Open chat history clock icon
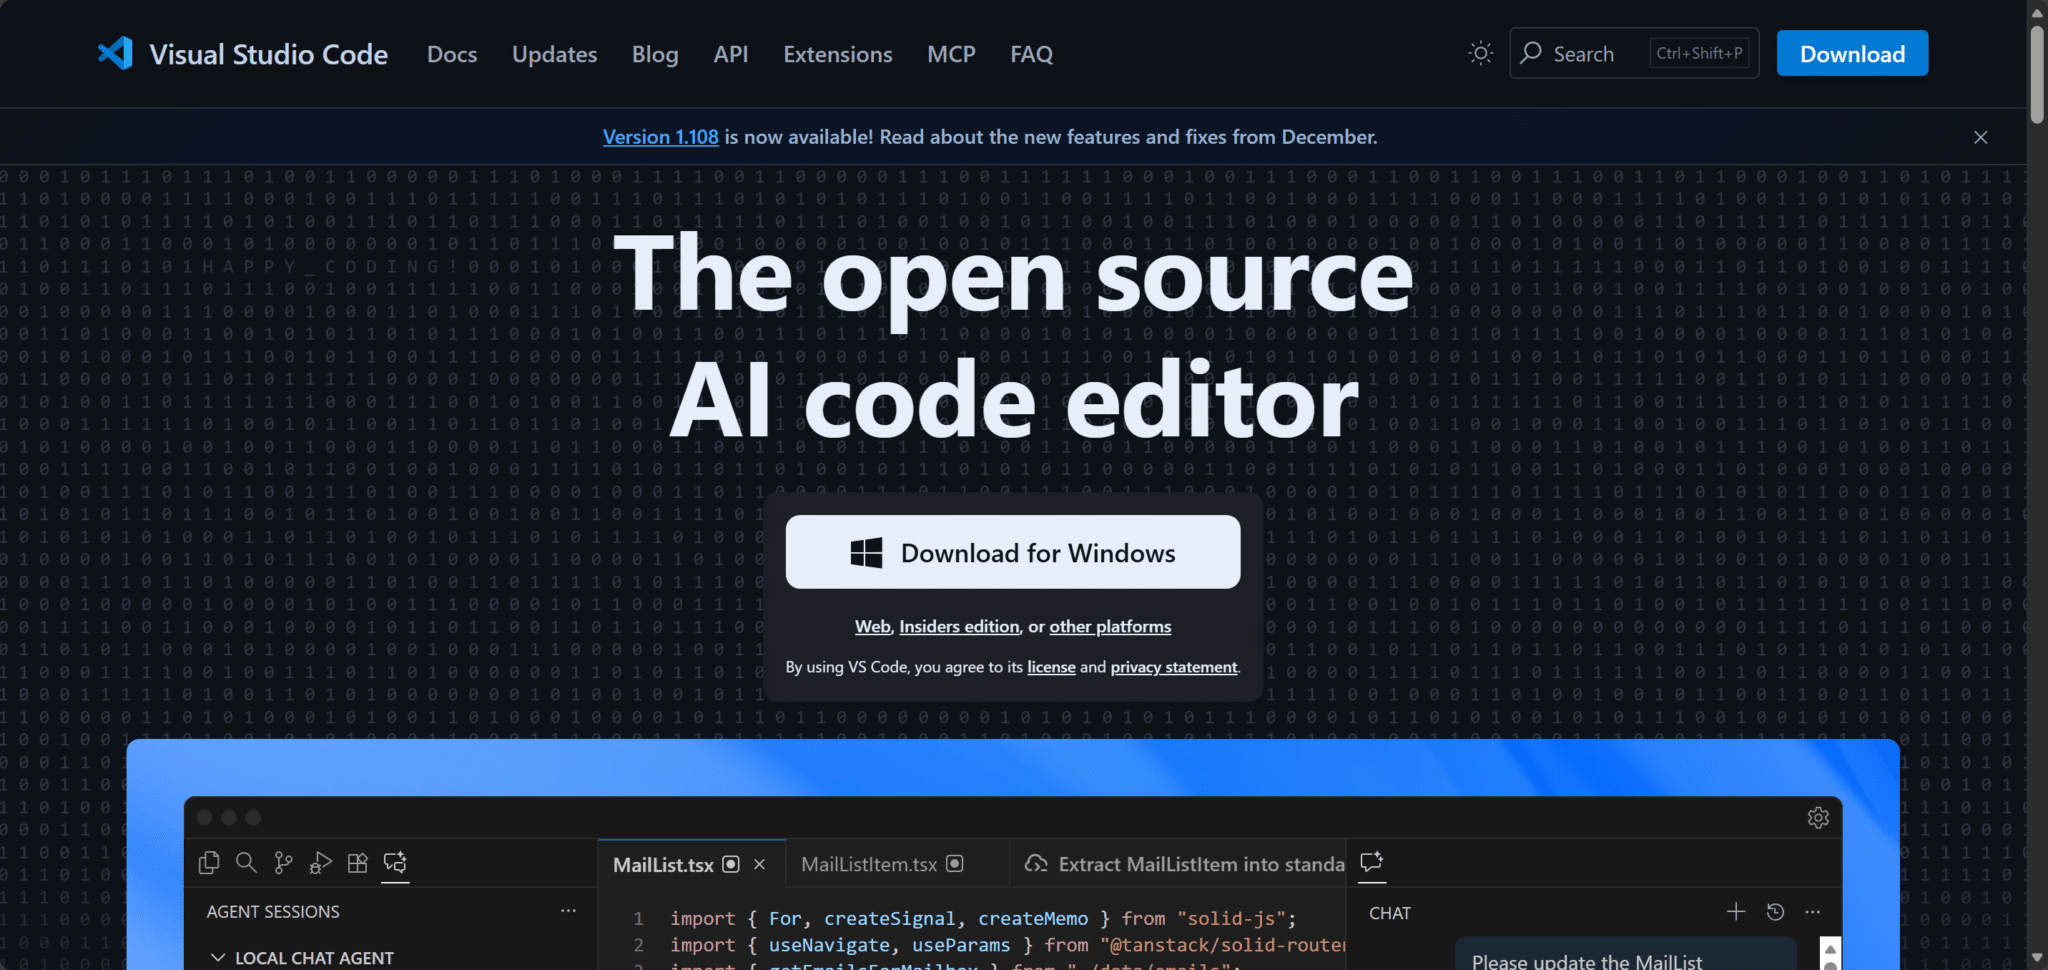The height and width of the screenshot is (970, 2048). [1775, 912]
